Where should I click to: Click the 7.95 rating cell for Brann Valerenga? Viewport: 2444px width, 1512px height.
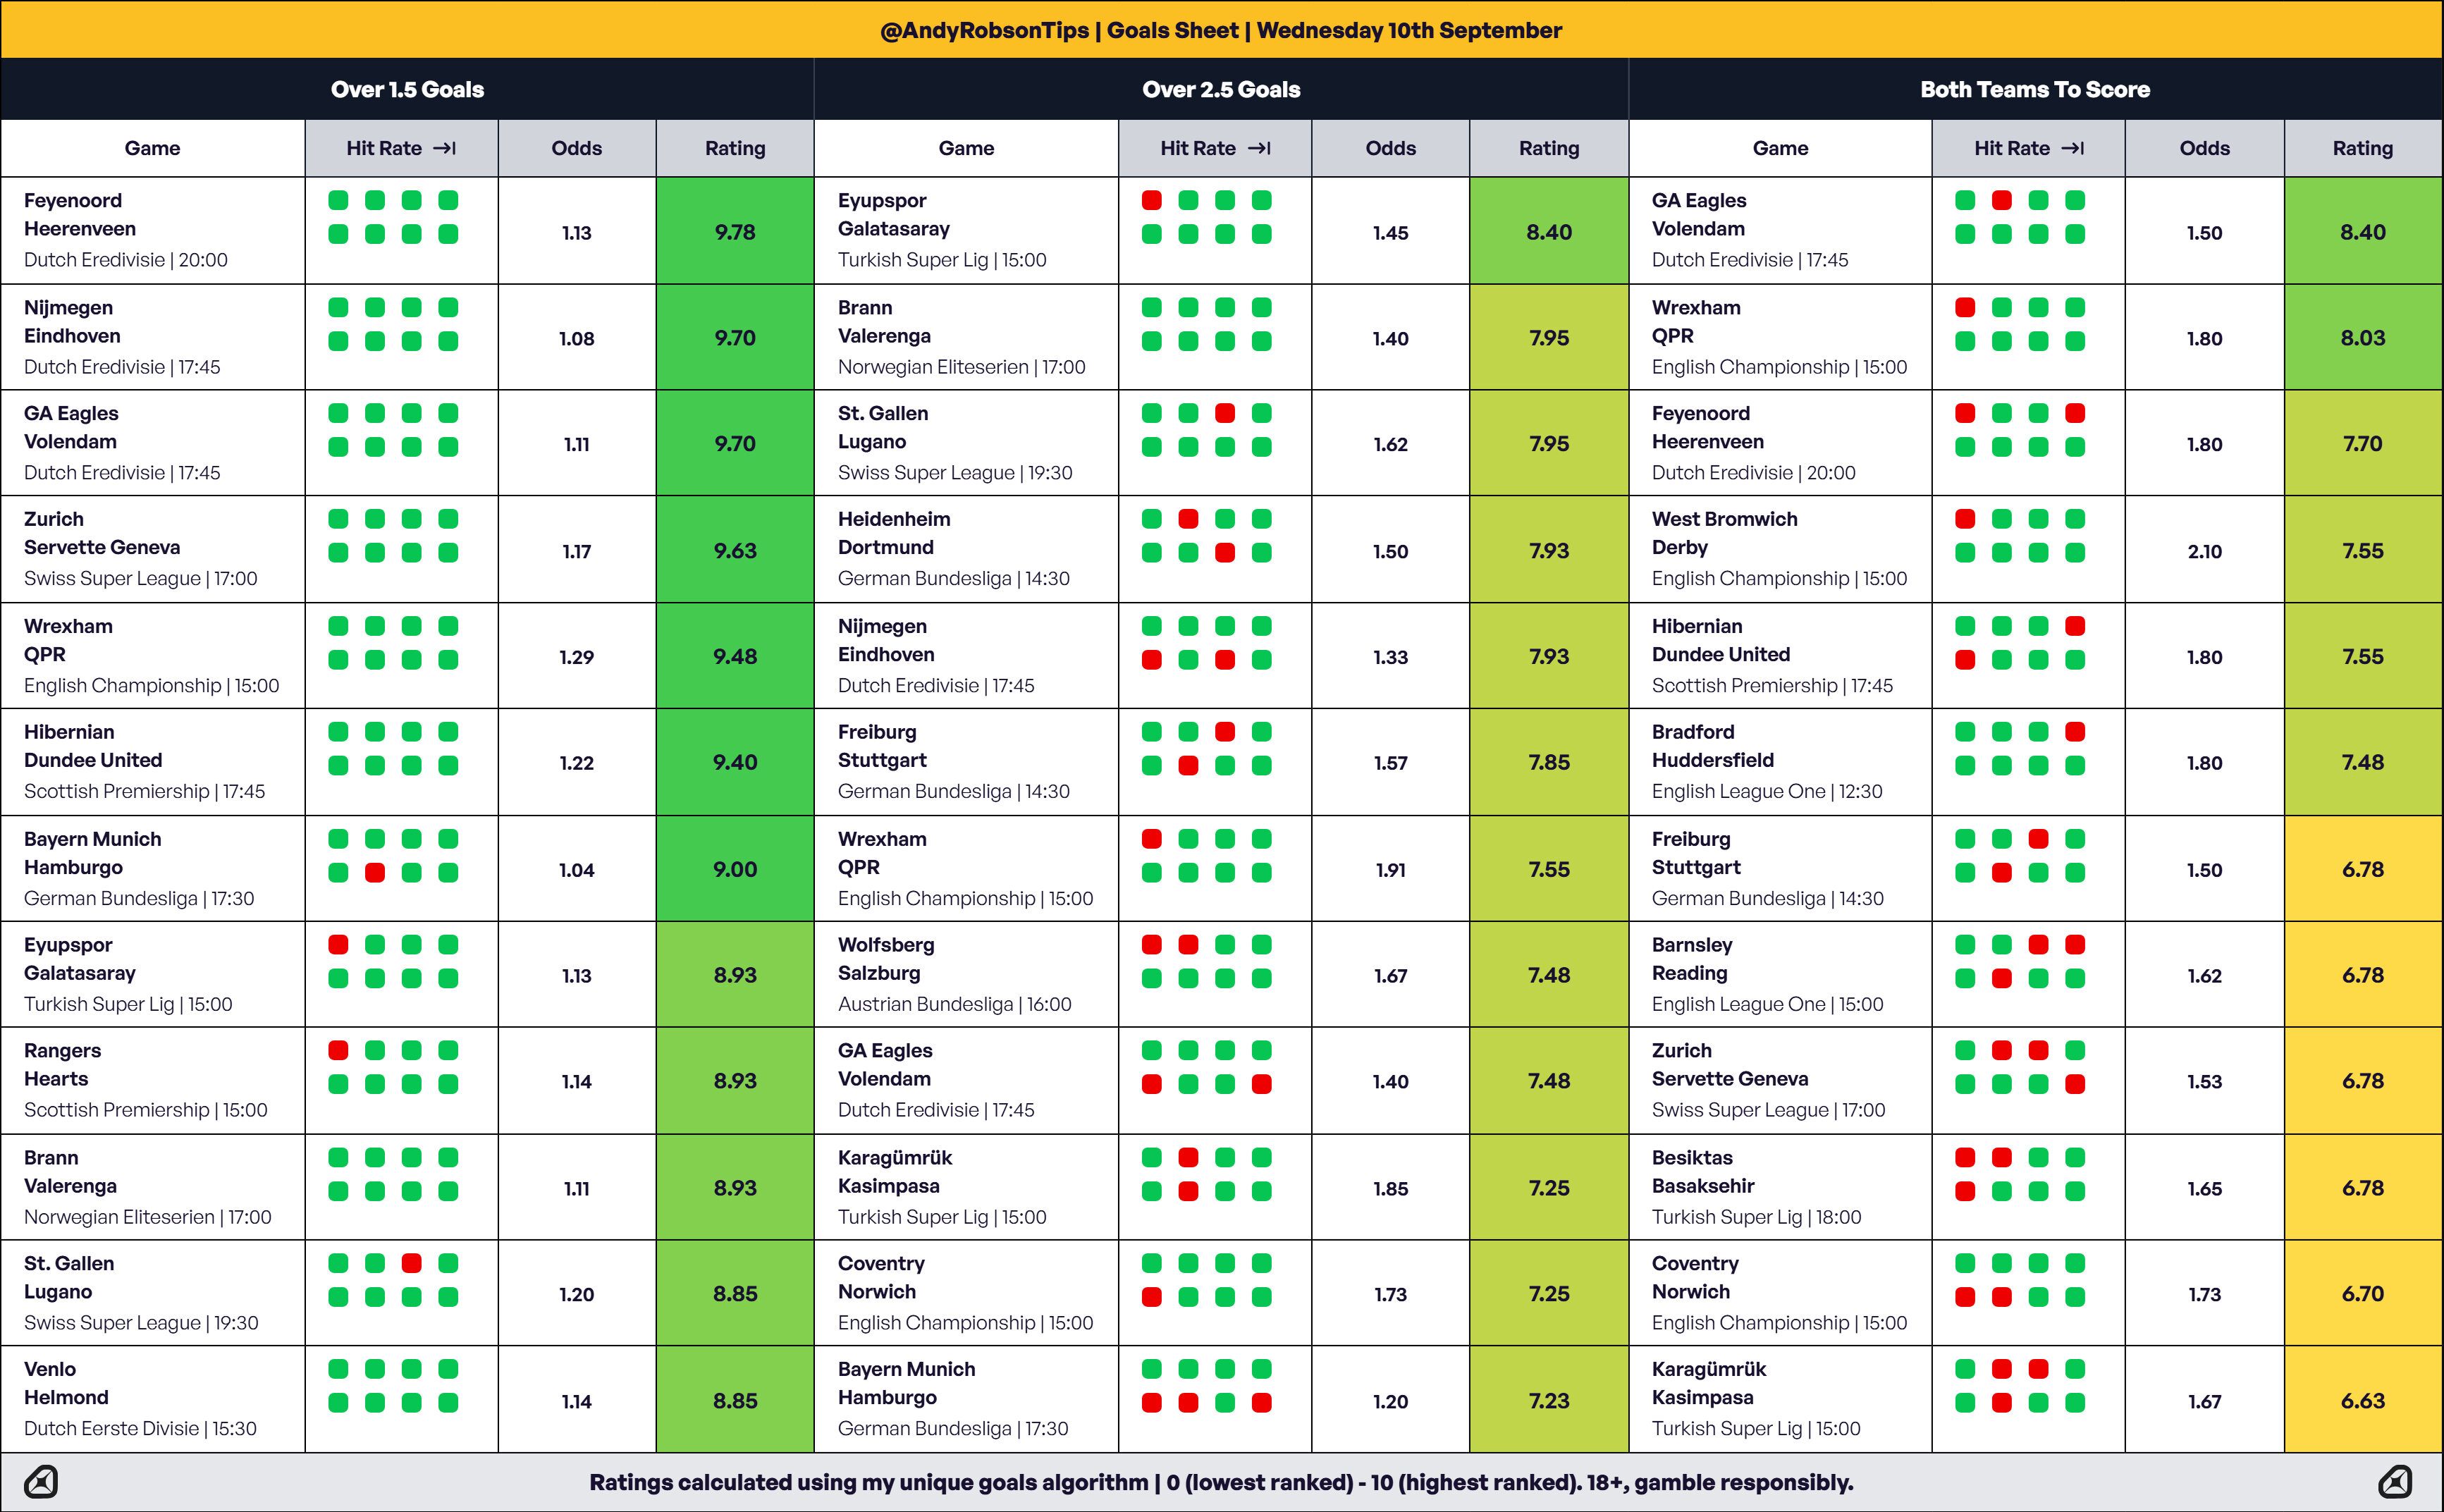pos(1549,337)
